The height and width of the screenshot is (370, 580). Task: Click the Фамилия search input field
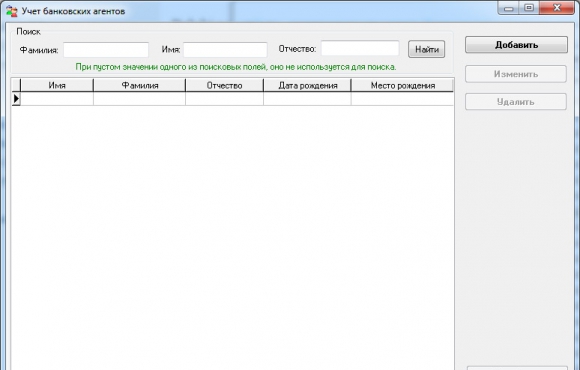pyautogui.click(x=106, y=50)
